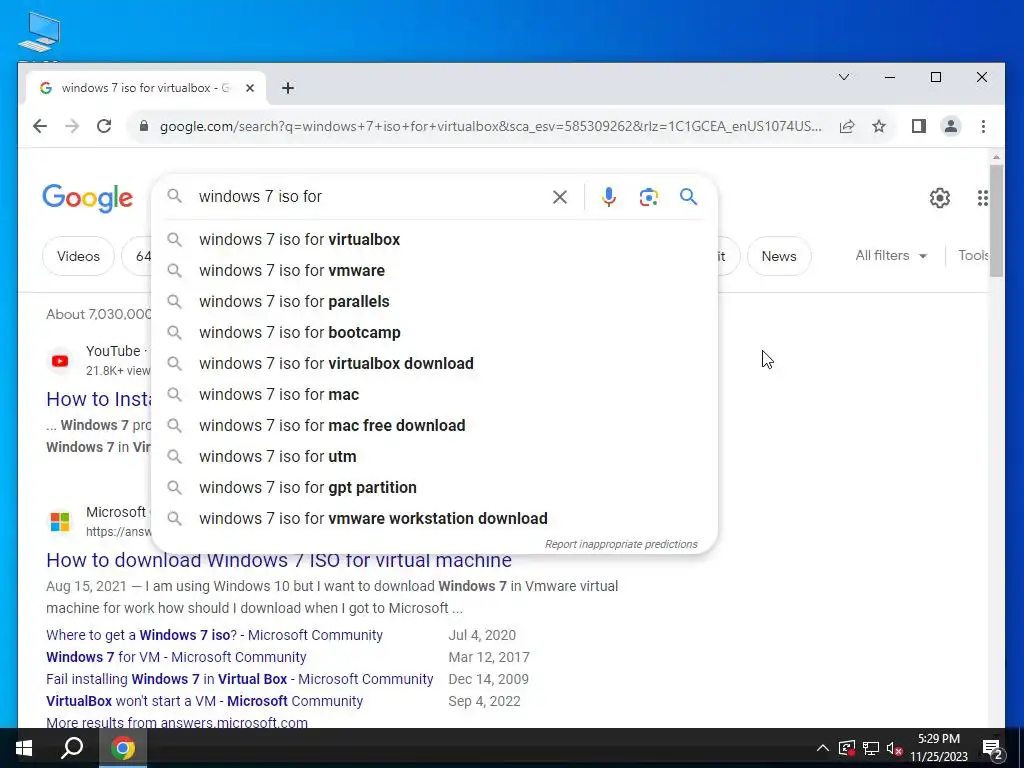Click the forward navigation arrow
The width and height of the screenshot is (1024, 768).
[72, 126]
